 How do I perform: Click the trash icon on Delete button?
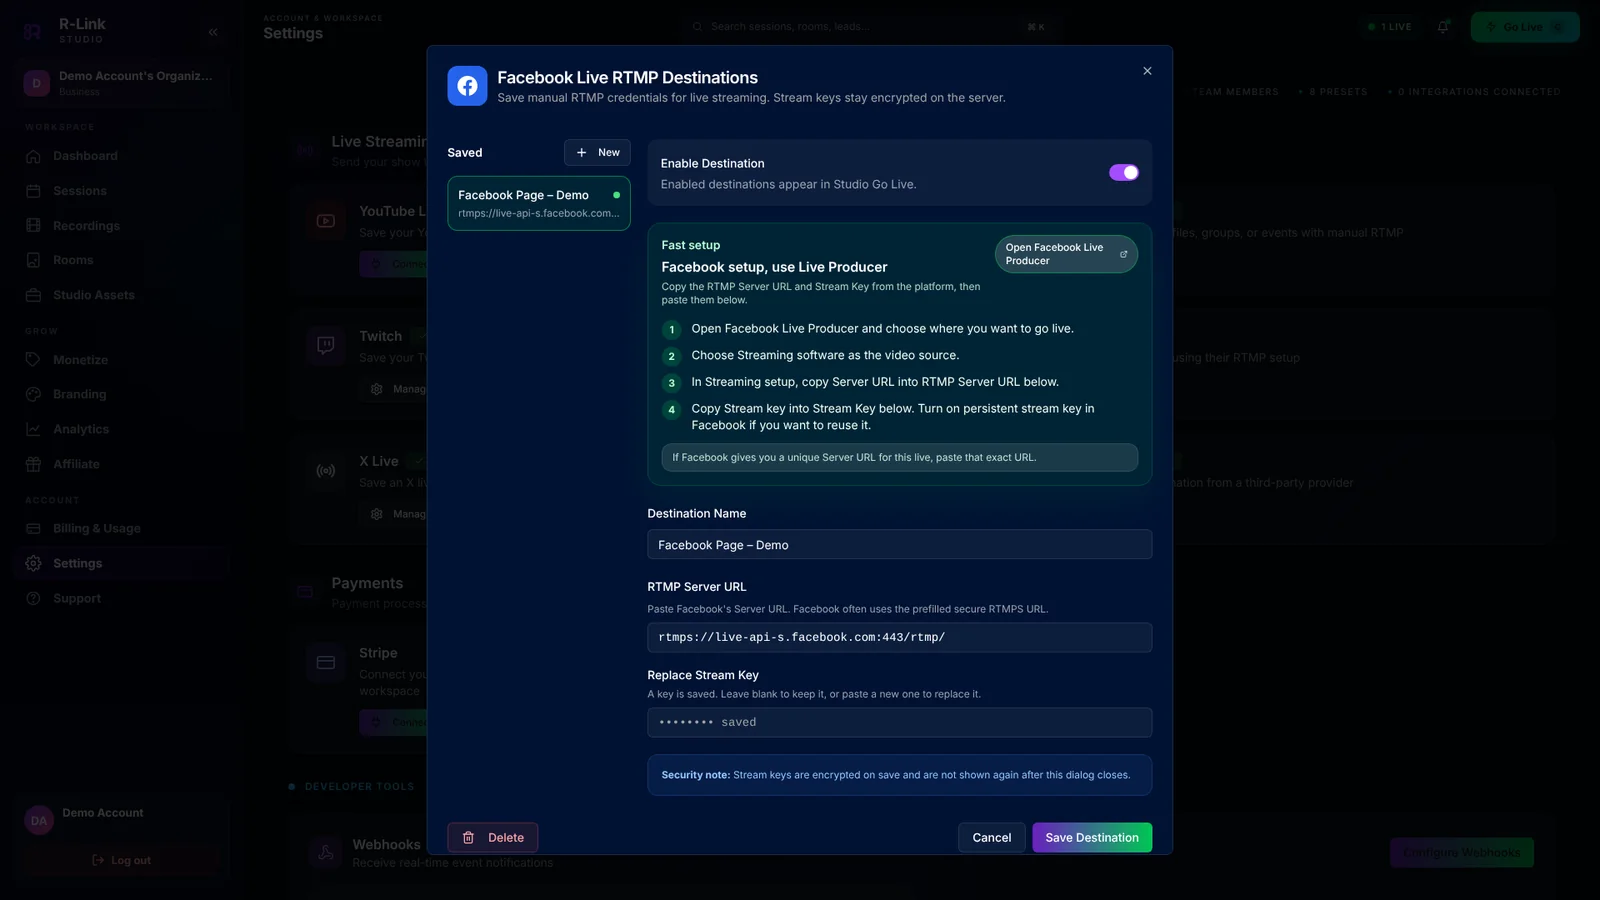(468, 837)
